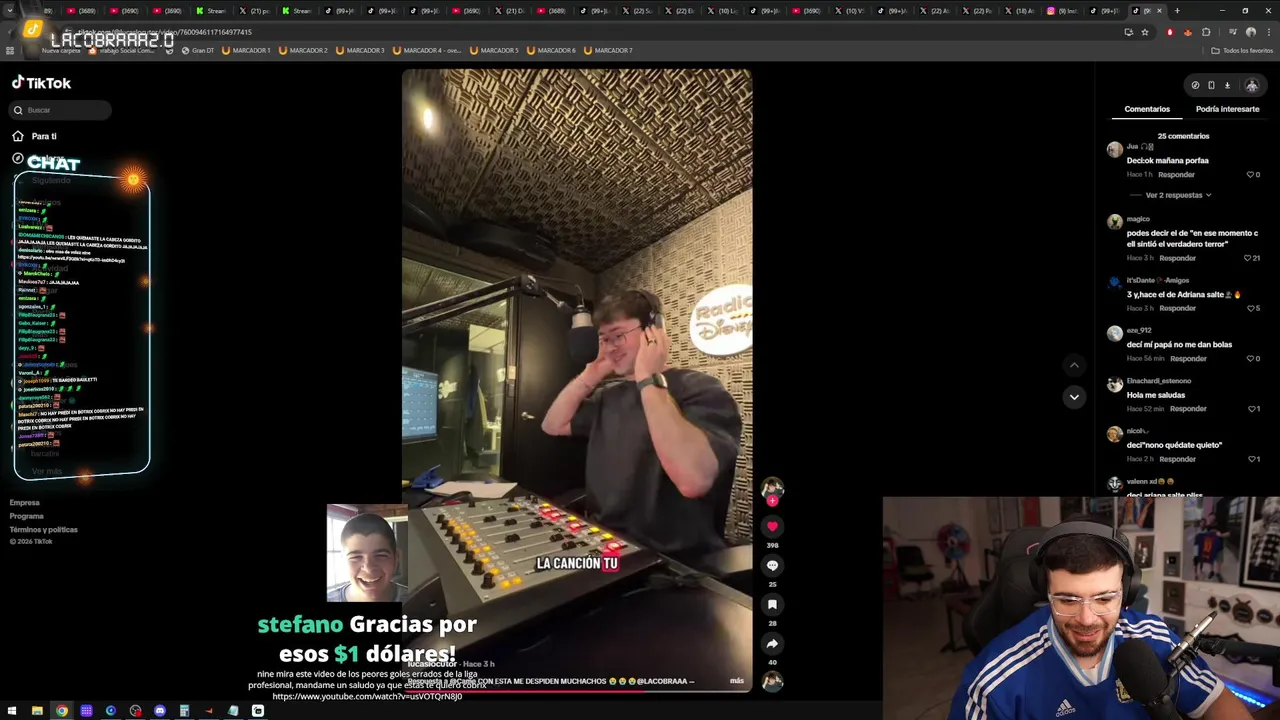Bookmark this page with the star icon
The width and height of the screenshot is (1280, 720).
[1145, 32]
